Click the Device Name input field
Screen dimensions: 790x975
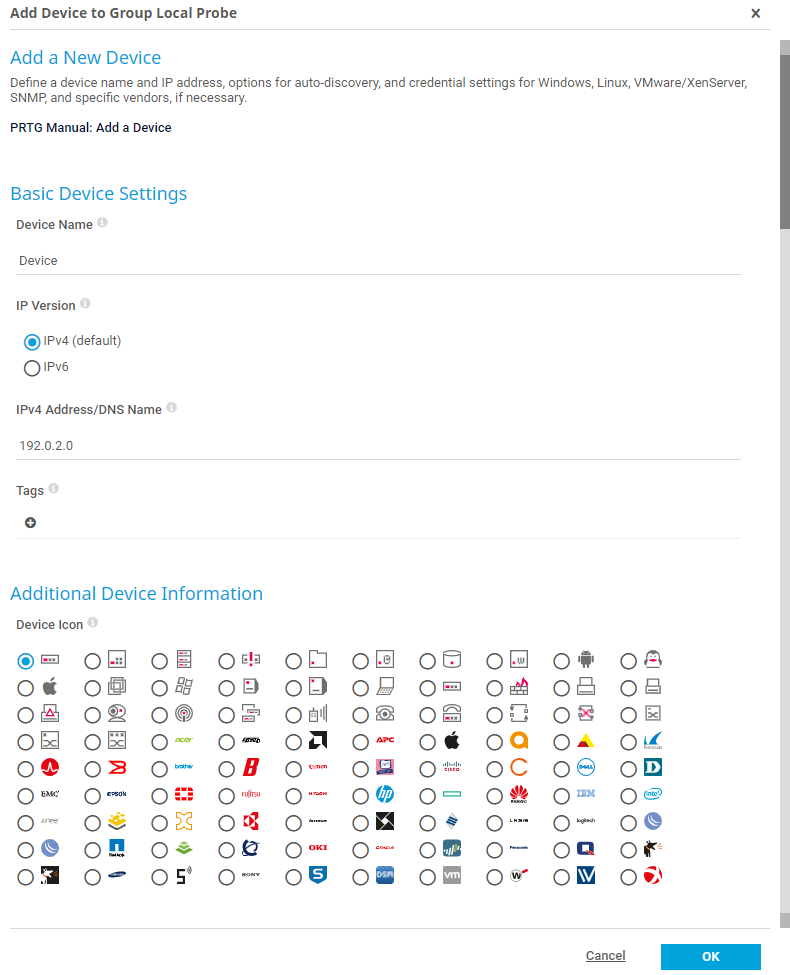coord(378,261)
